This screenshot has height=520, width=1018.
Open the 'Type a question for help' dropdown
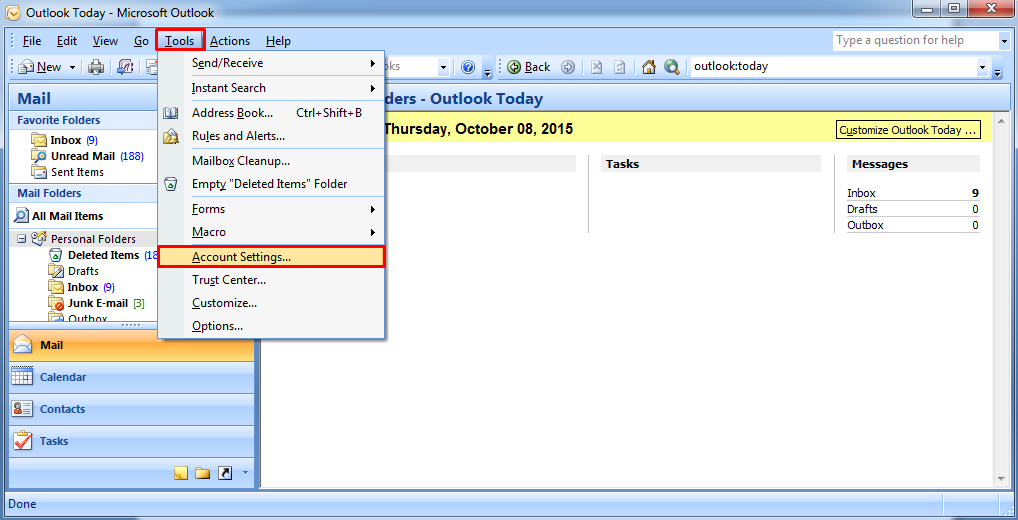tap(1004, 41)
